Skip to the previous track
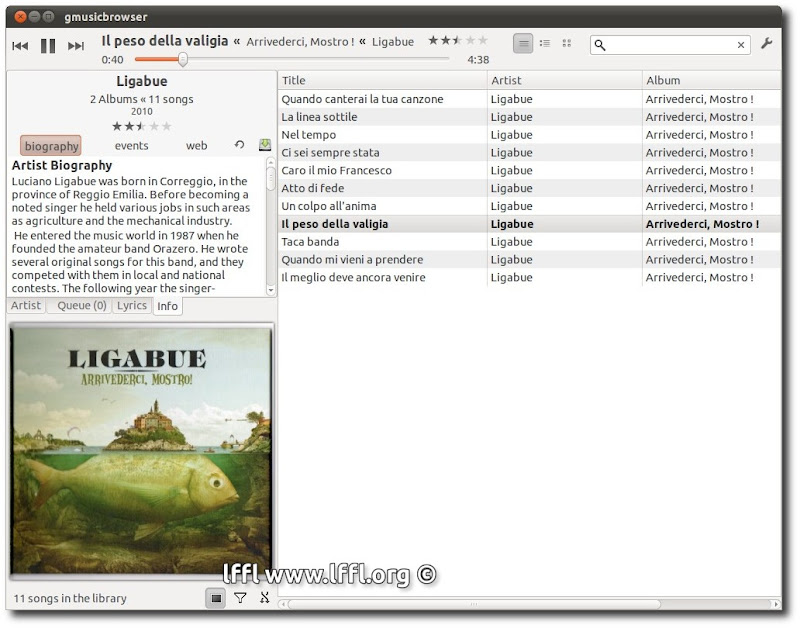The width and height of the screenshot is (800, 628). pos(20,46)
